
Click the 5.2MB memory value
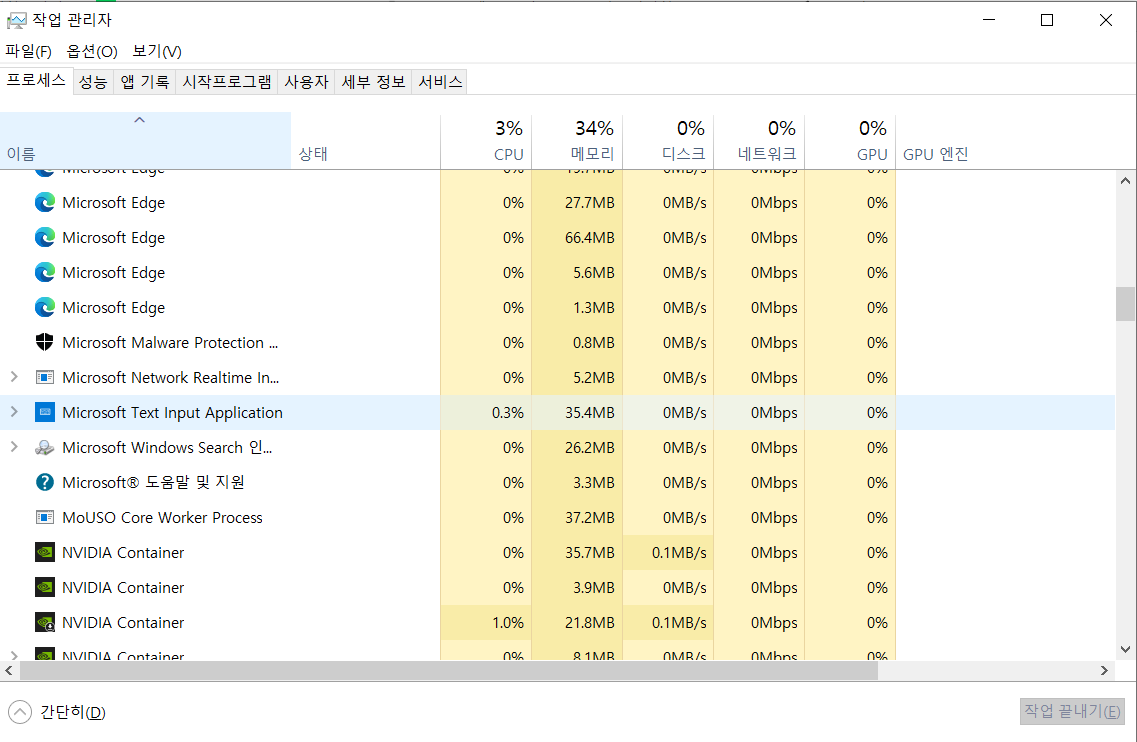(x=593, y=378)
